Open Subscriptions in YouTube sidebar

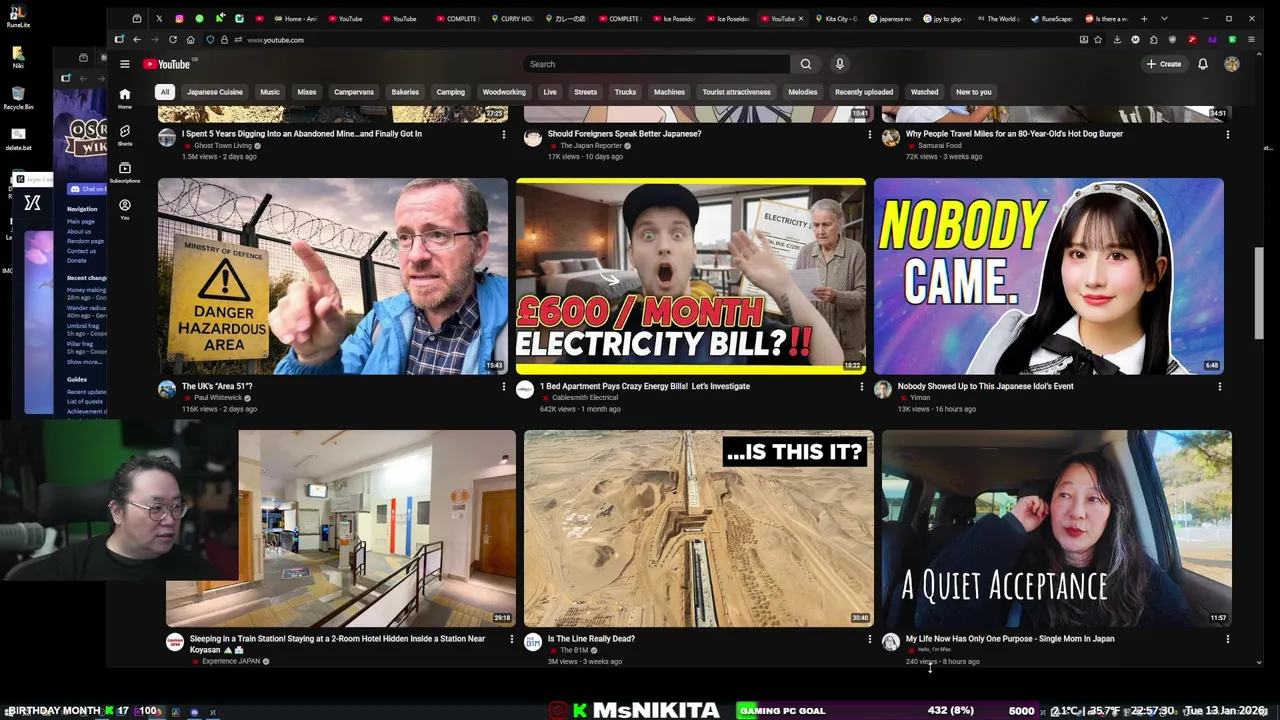125,172
